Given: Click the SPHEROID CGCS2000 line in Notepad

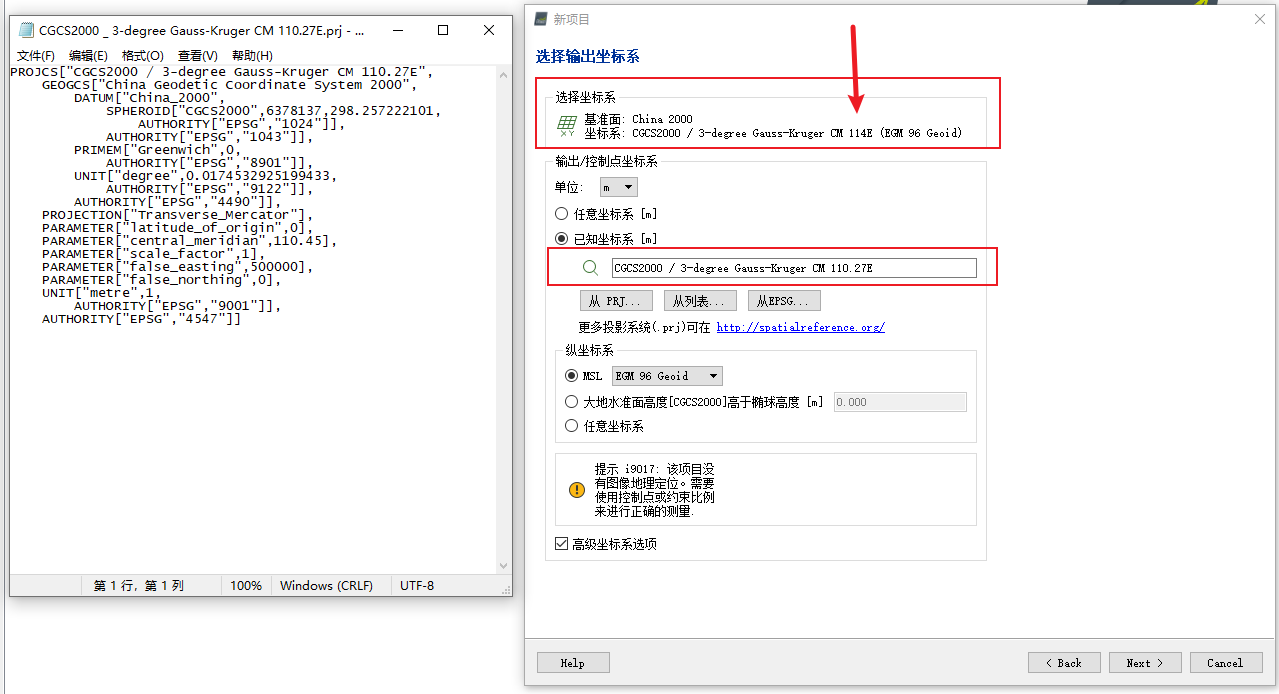Looking at the screenshot, I should point(274,111).
